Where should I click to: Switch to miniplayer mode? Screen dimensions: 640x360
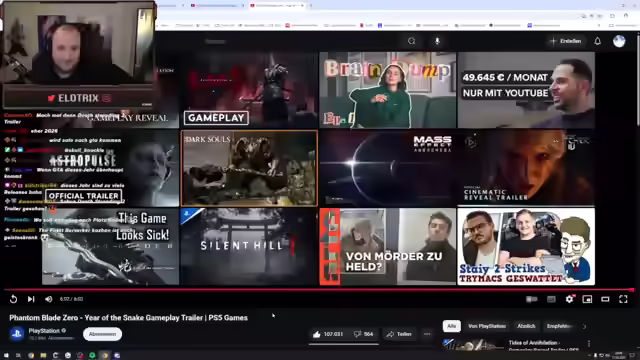[587, 299]
